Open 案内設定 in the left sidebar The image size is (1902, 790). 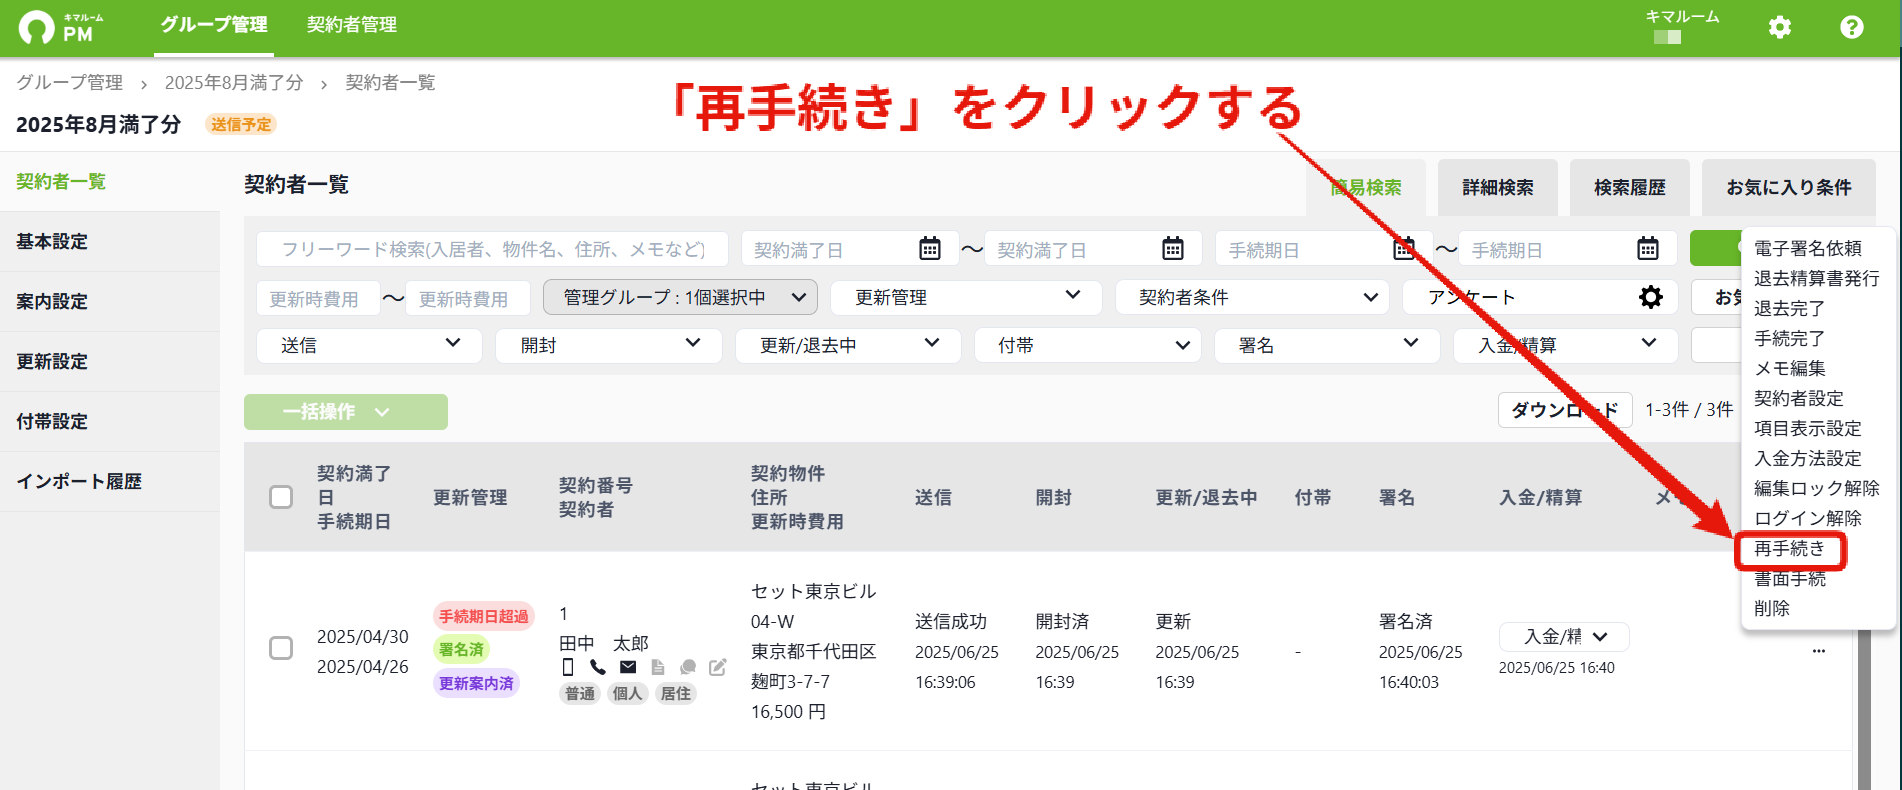pyautogui.click(x=110, y=302)
